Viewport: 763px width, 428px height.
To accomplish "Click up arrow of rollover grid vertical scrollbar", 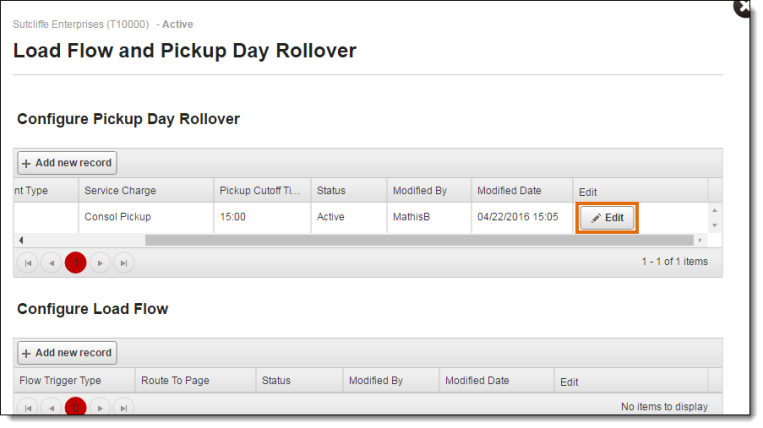I will point(714,210).
